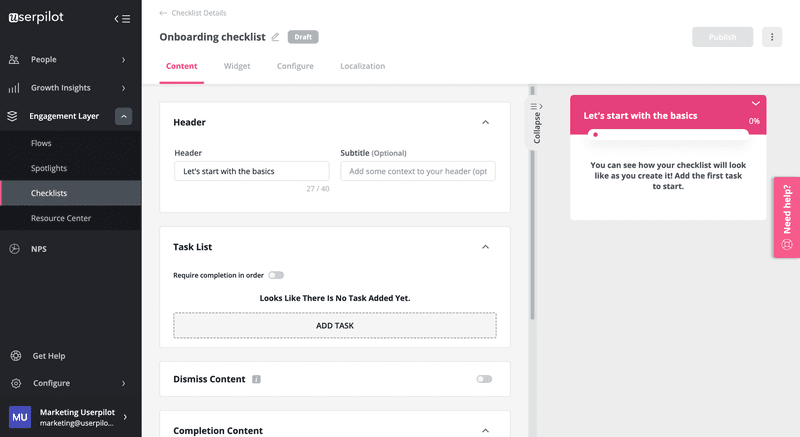Click the checklist preview progress bar
This screenshot has height=437, width=800.
coord(668,134)
